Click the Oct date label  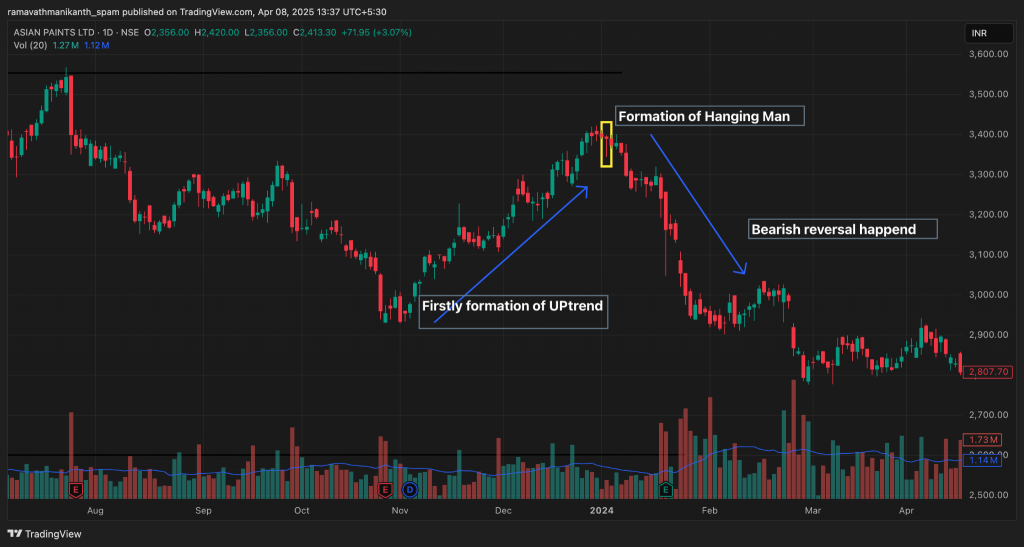(x=302, y=510)
